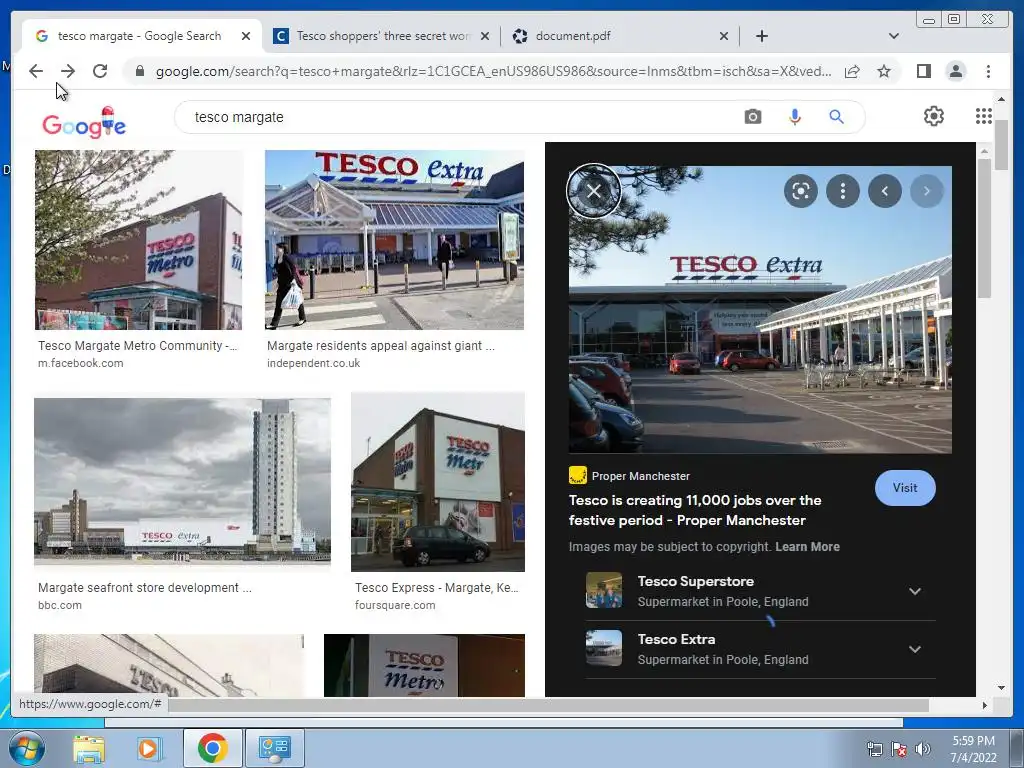Open Chrome profile avatar menu
This screenshot has width=1024, height=768.
pos(956,71)
